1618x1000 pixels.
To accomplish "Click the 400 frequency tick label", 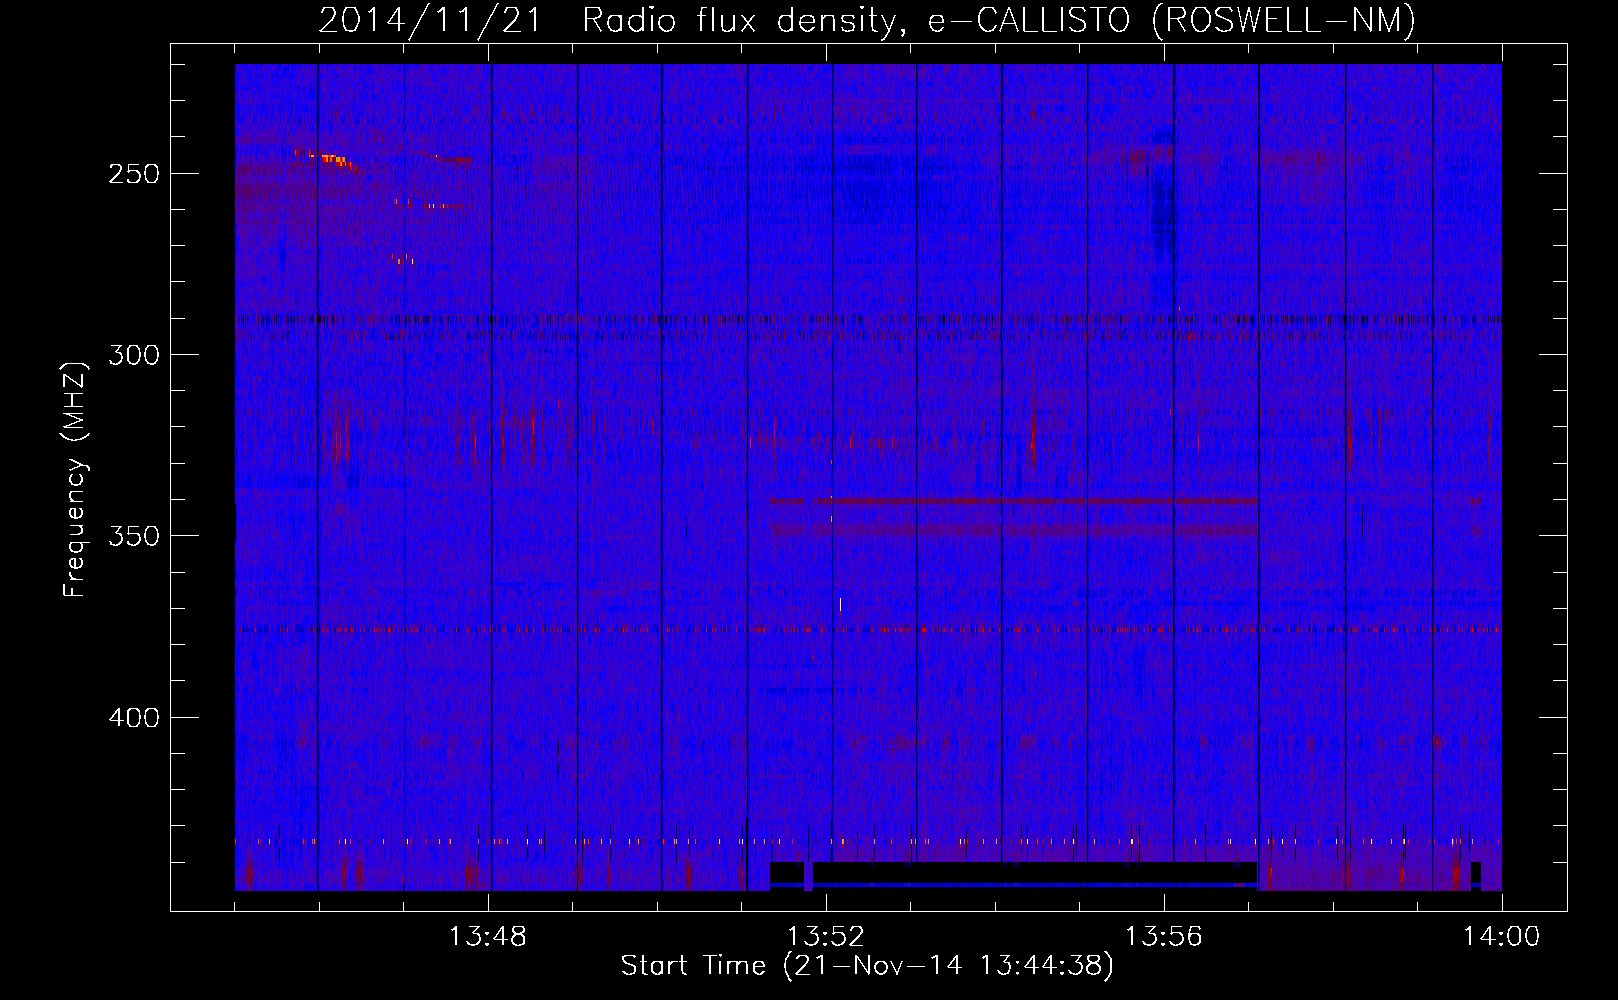I will [x=134, y=718].
